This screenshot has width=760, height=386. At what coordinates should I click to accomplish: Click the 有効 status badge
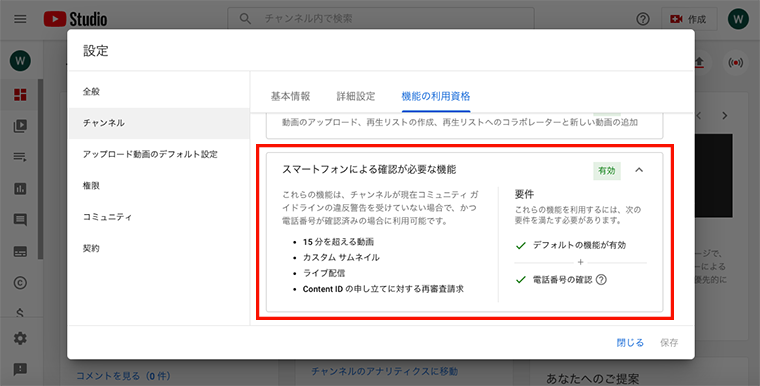[x=607, y=171]
